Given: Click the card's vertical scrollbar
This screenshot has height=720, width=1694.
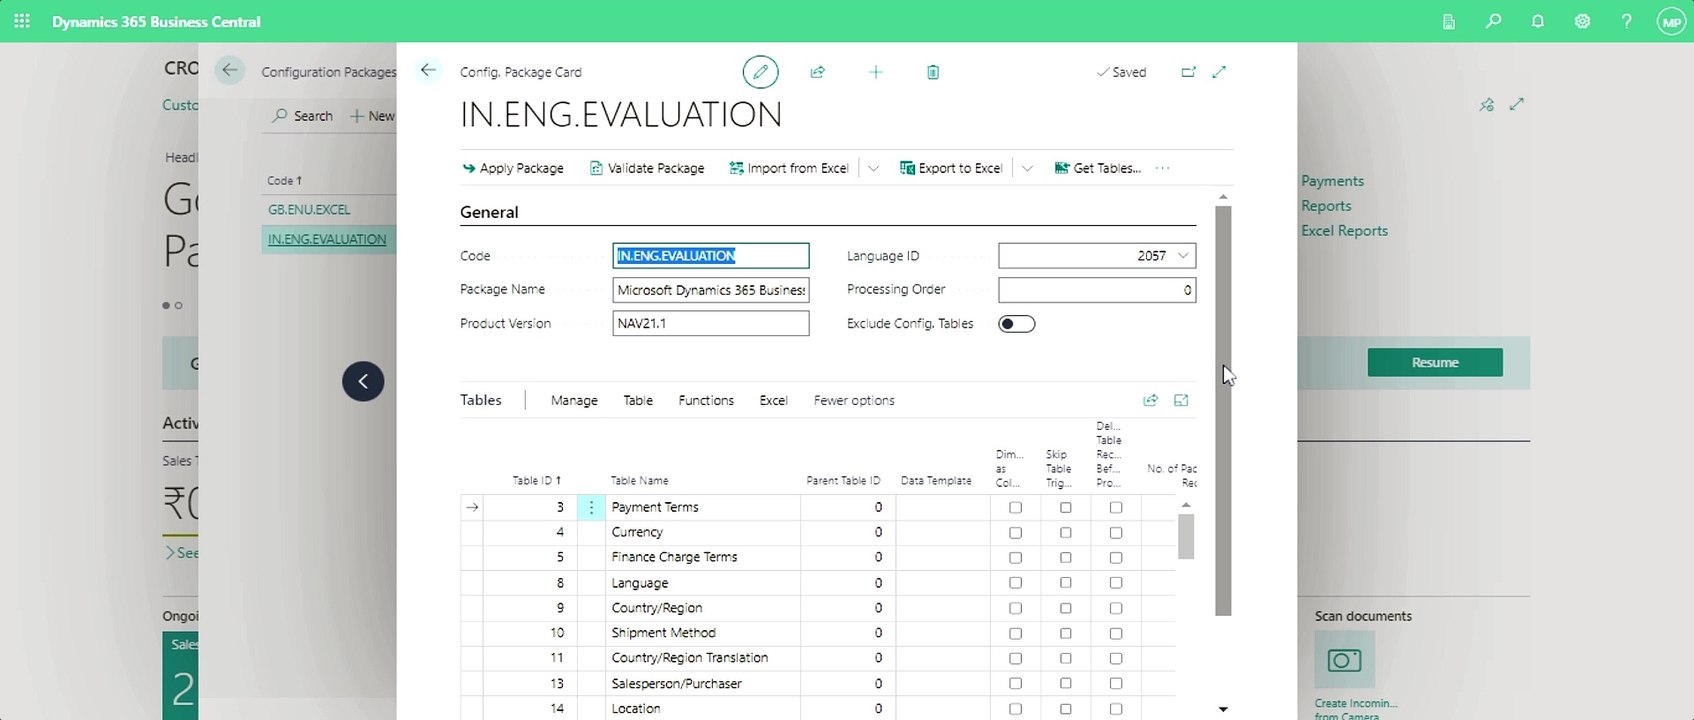Looking at the screenshot, I should point(1223,410).
